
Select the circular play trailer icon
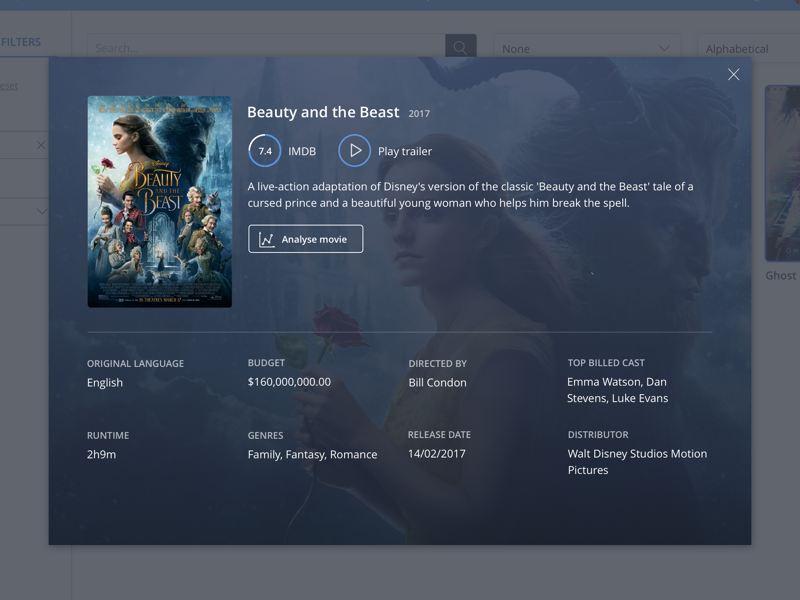click(x=355, y=150)
